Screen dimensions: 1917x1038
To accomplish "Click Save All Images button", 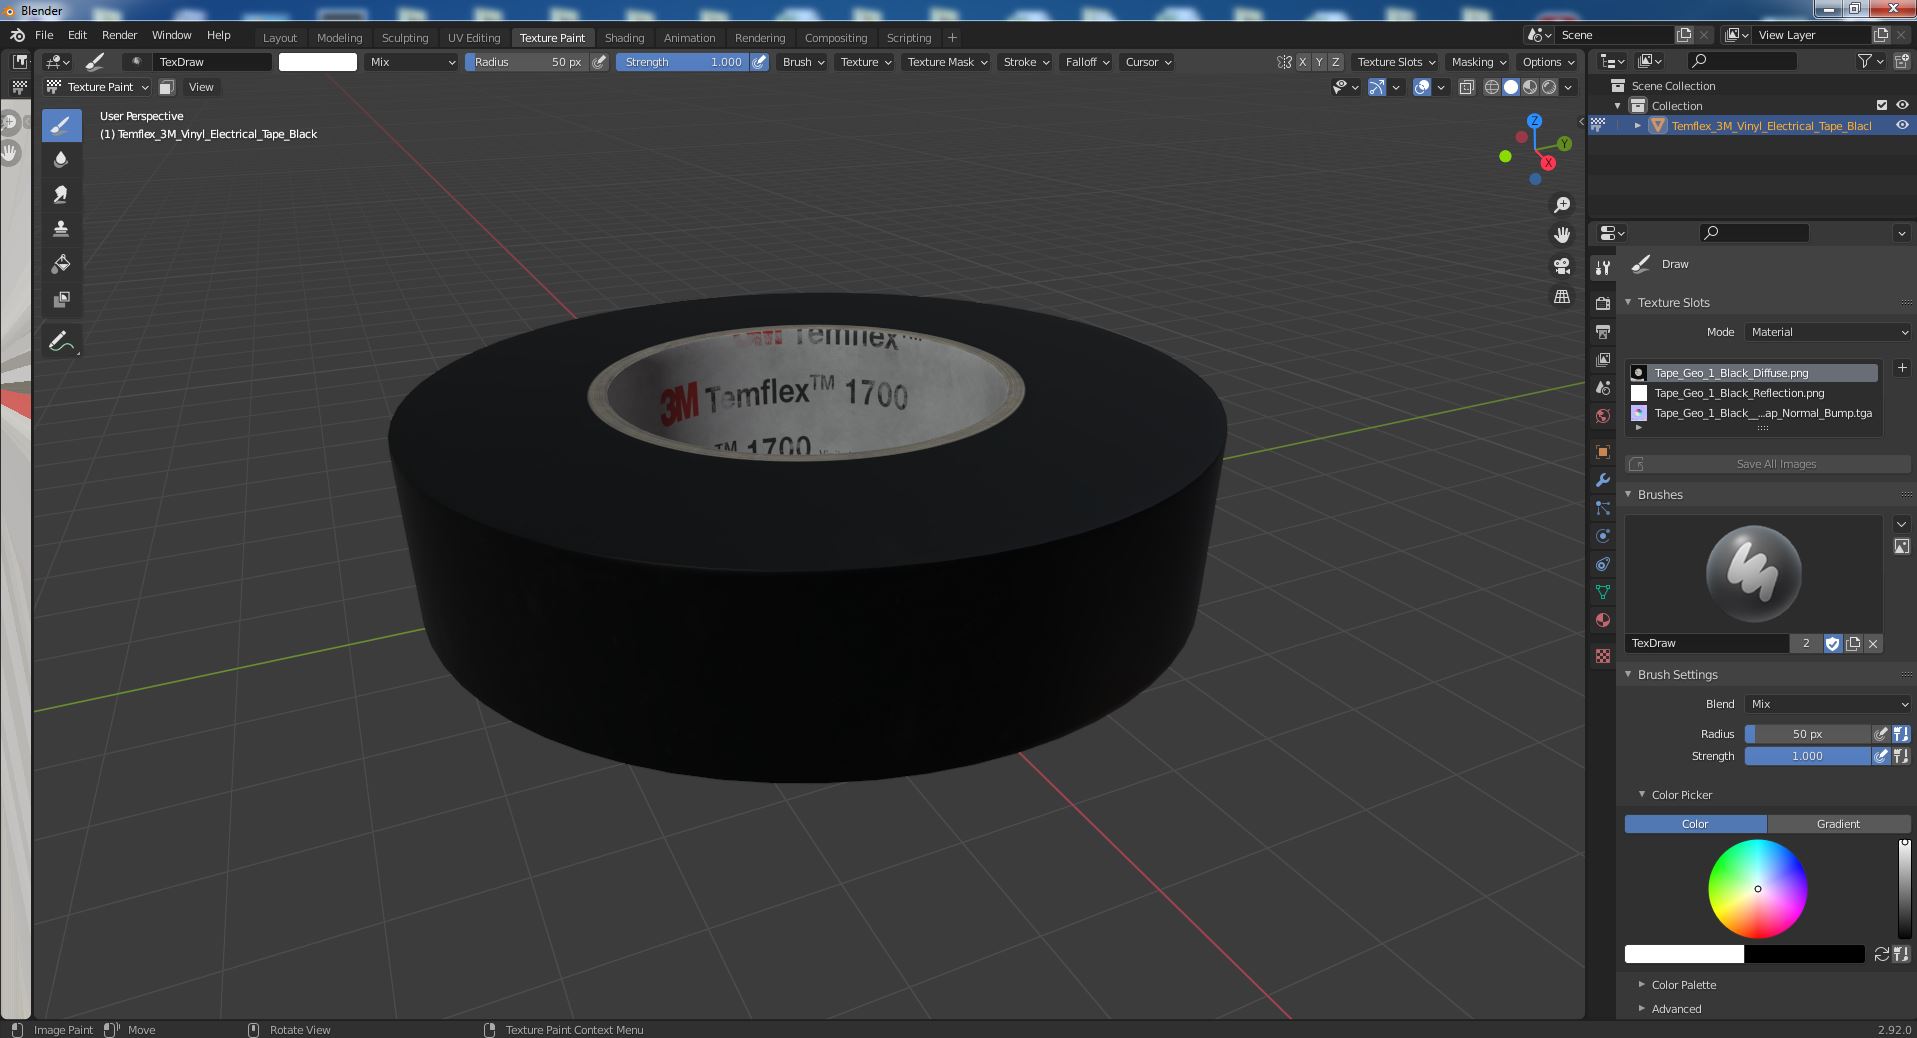I will (1767, 464).
